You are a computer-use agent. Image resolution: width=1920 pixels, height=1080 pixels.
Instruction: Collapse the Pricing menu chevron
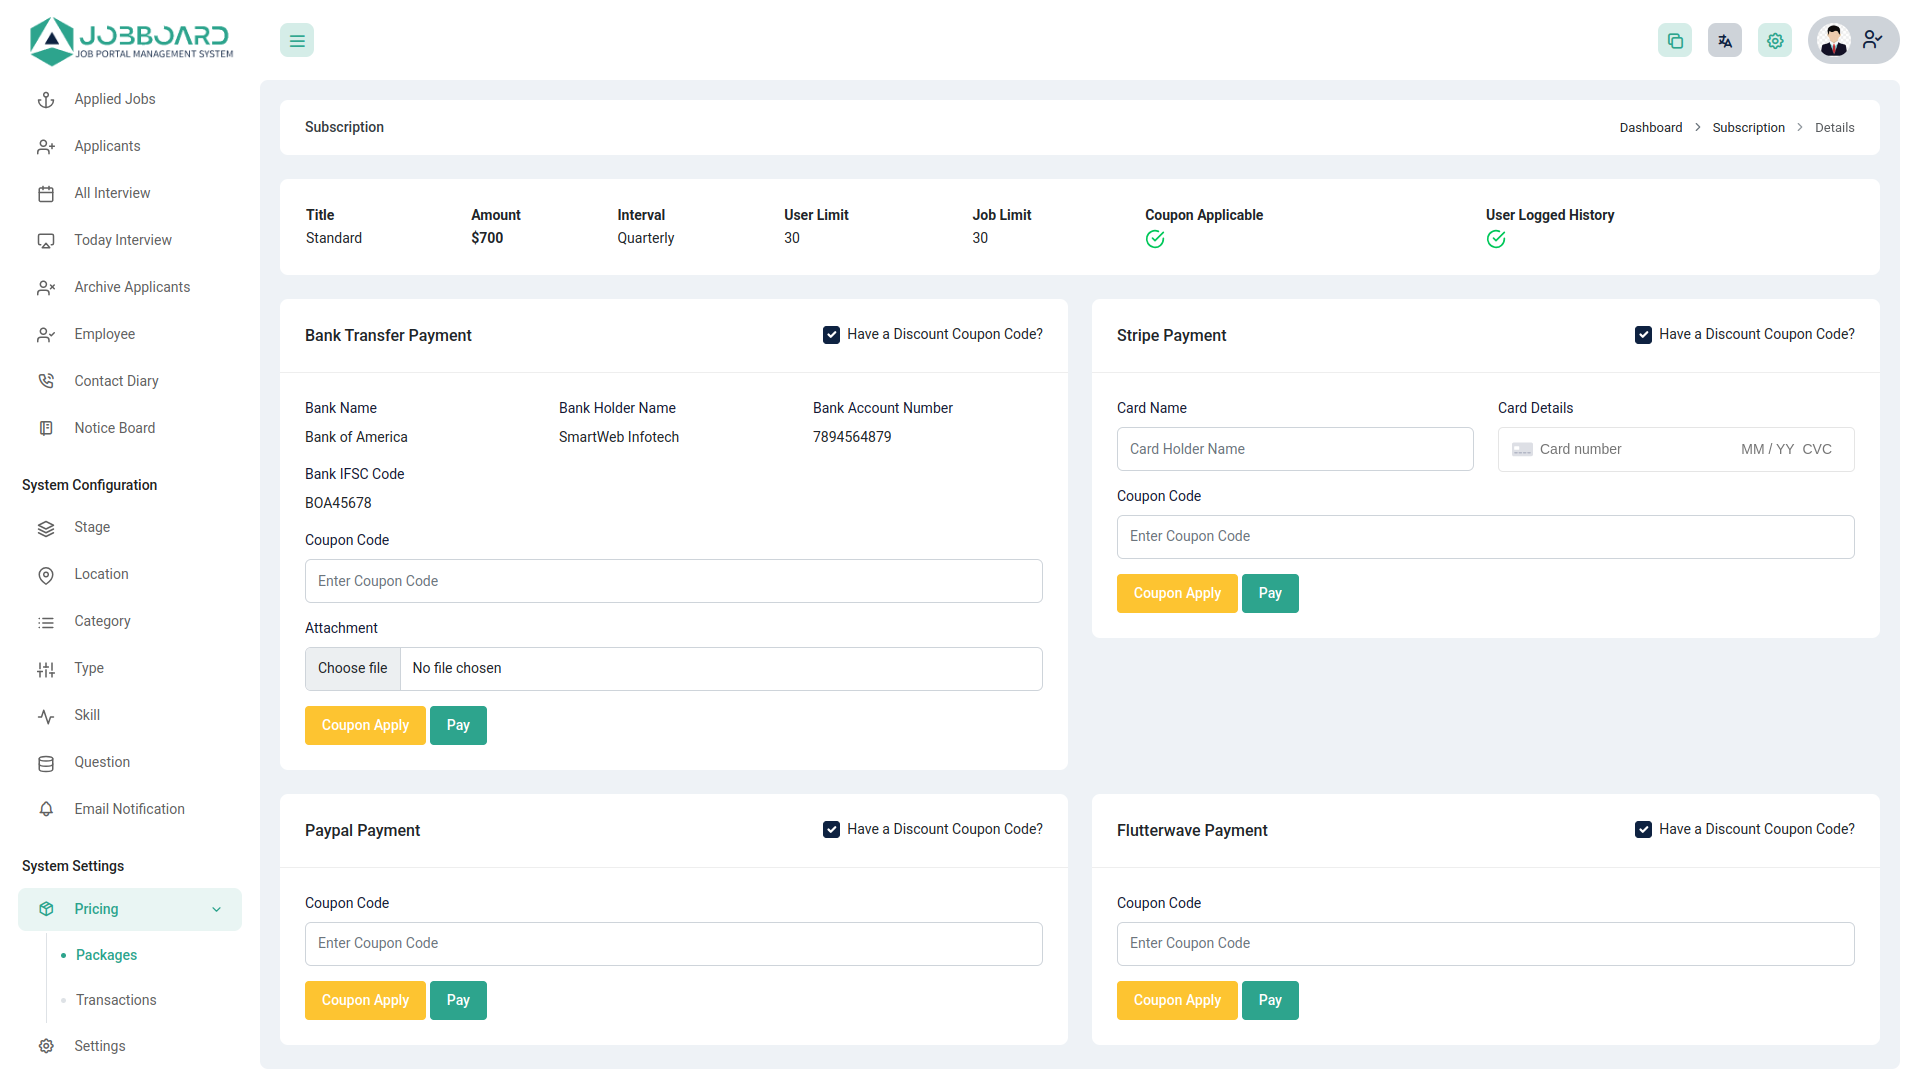217,909
